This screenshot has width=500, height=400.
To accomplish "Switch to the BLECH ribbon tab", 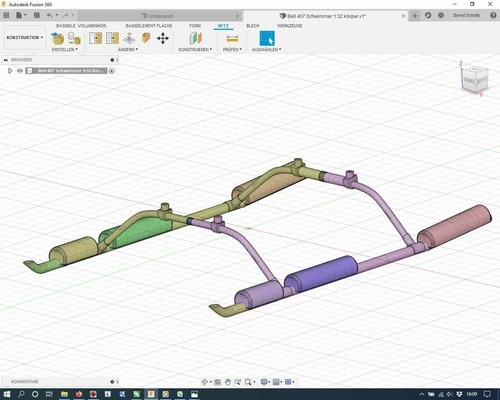I will [253, 26].
